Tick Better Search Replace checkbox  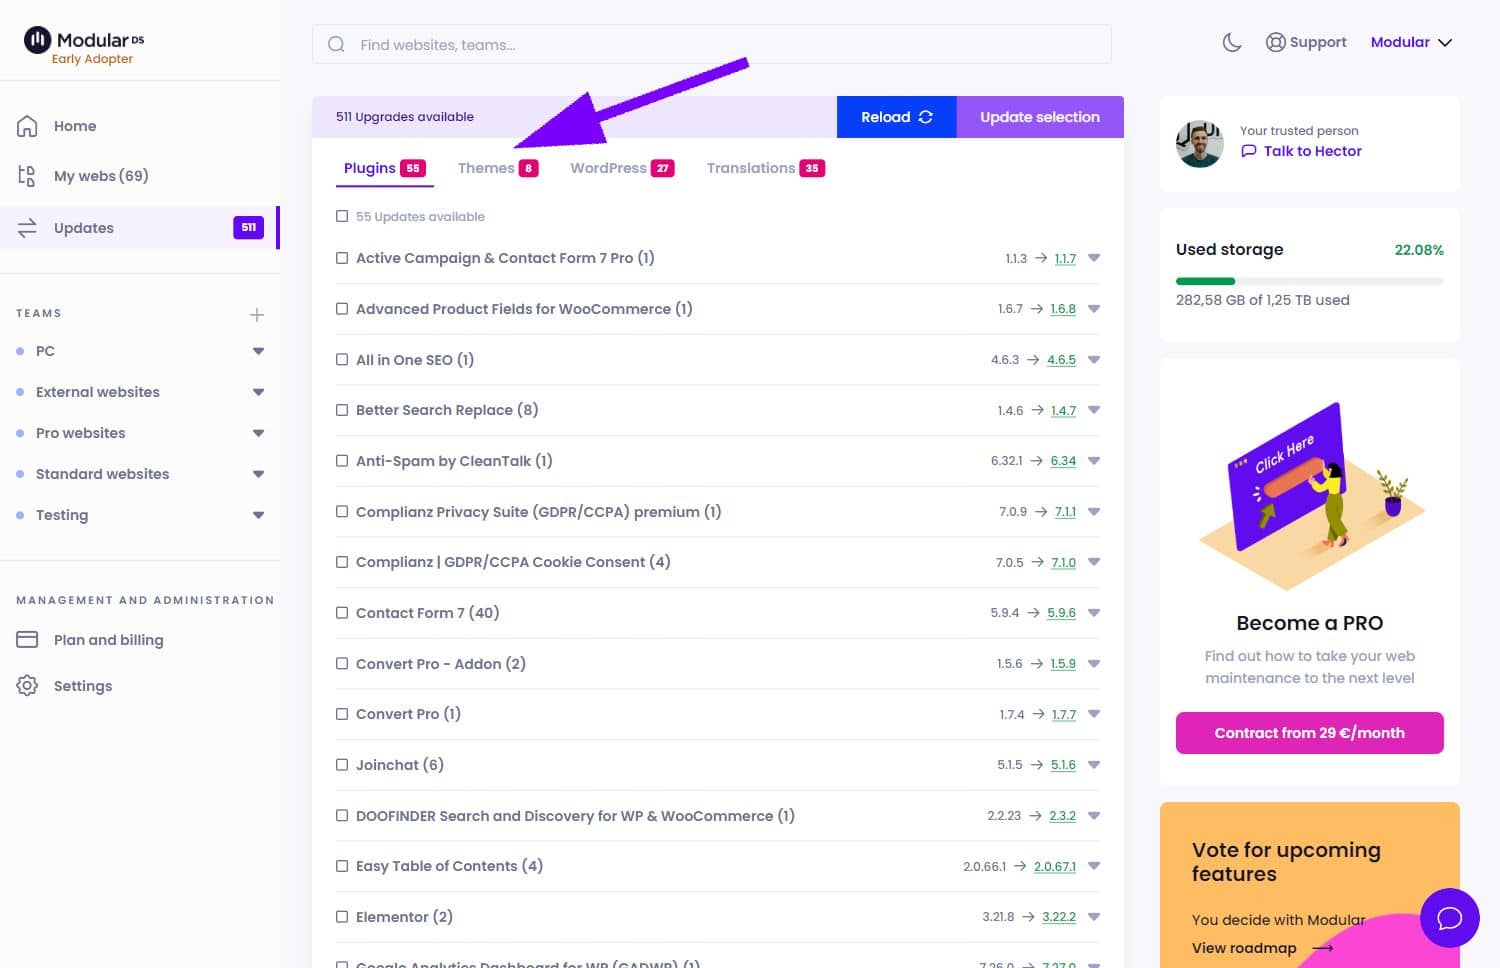pyautogui.click(x=342, y=410)
